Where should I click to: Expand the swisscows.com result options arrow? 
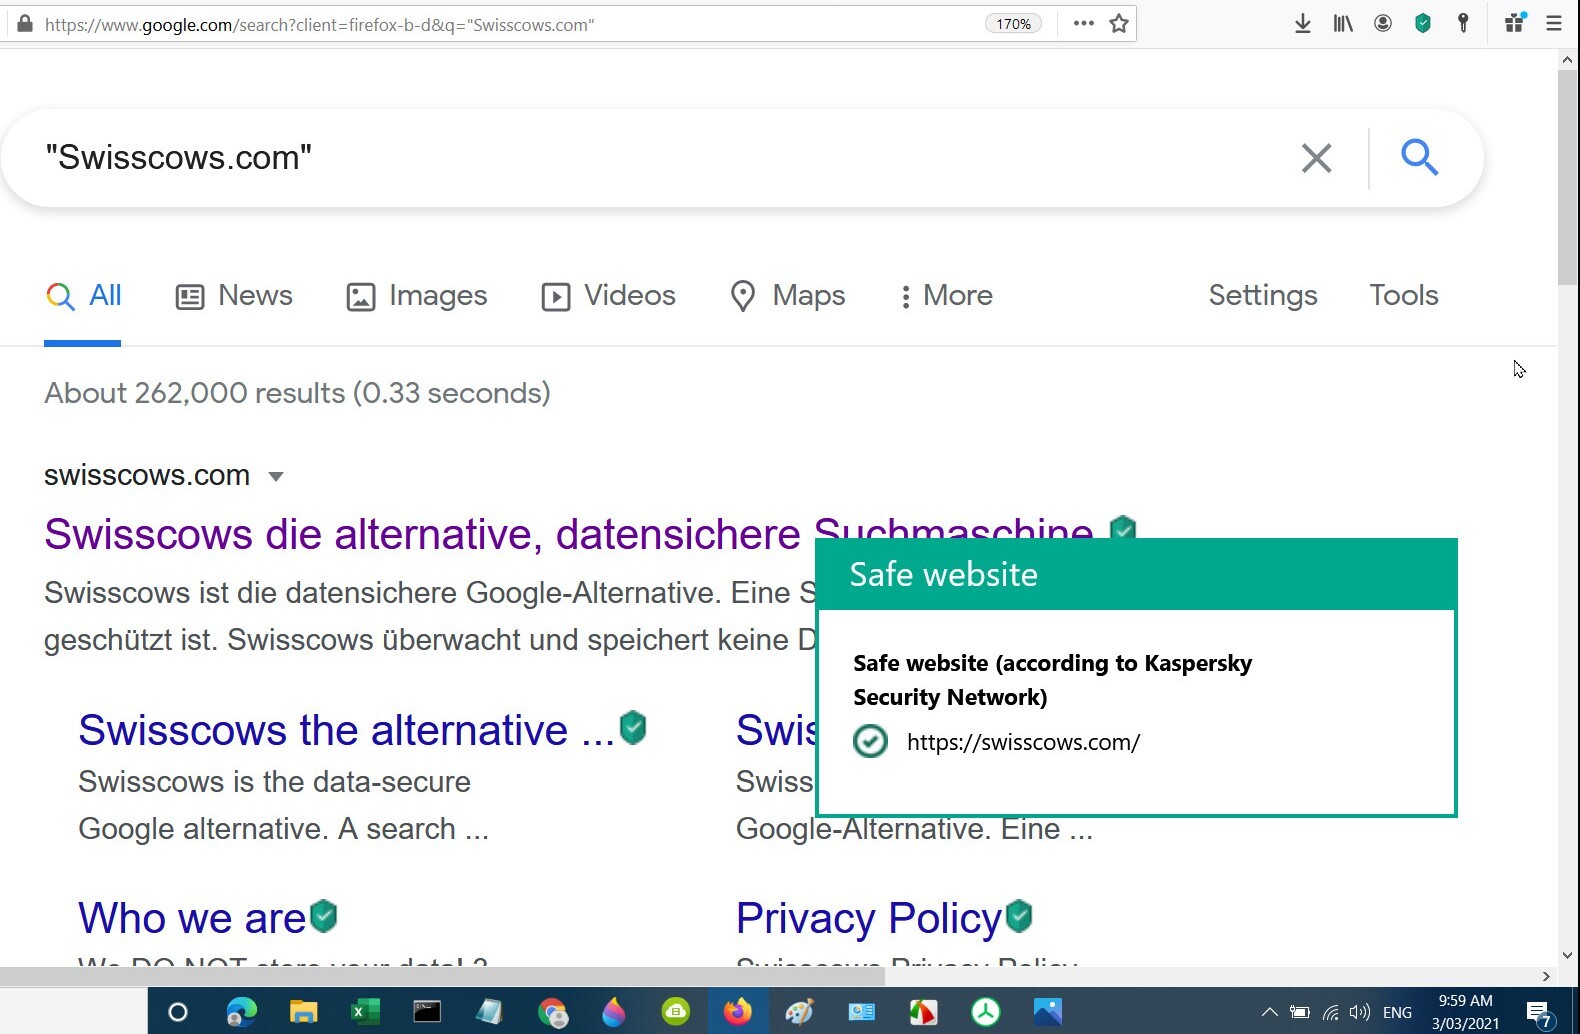pyautogui.click(x=276, y=477)
